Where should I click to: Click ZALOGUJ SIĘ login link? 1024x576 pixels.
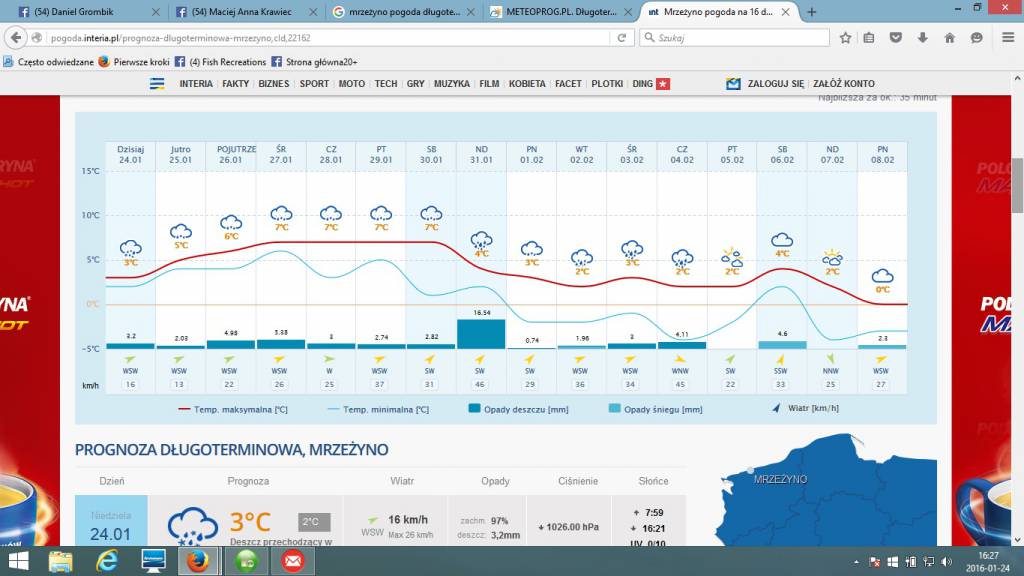pos(776,84)
